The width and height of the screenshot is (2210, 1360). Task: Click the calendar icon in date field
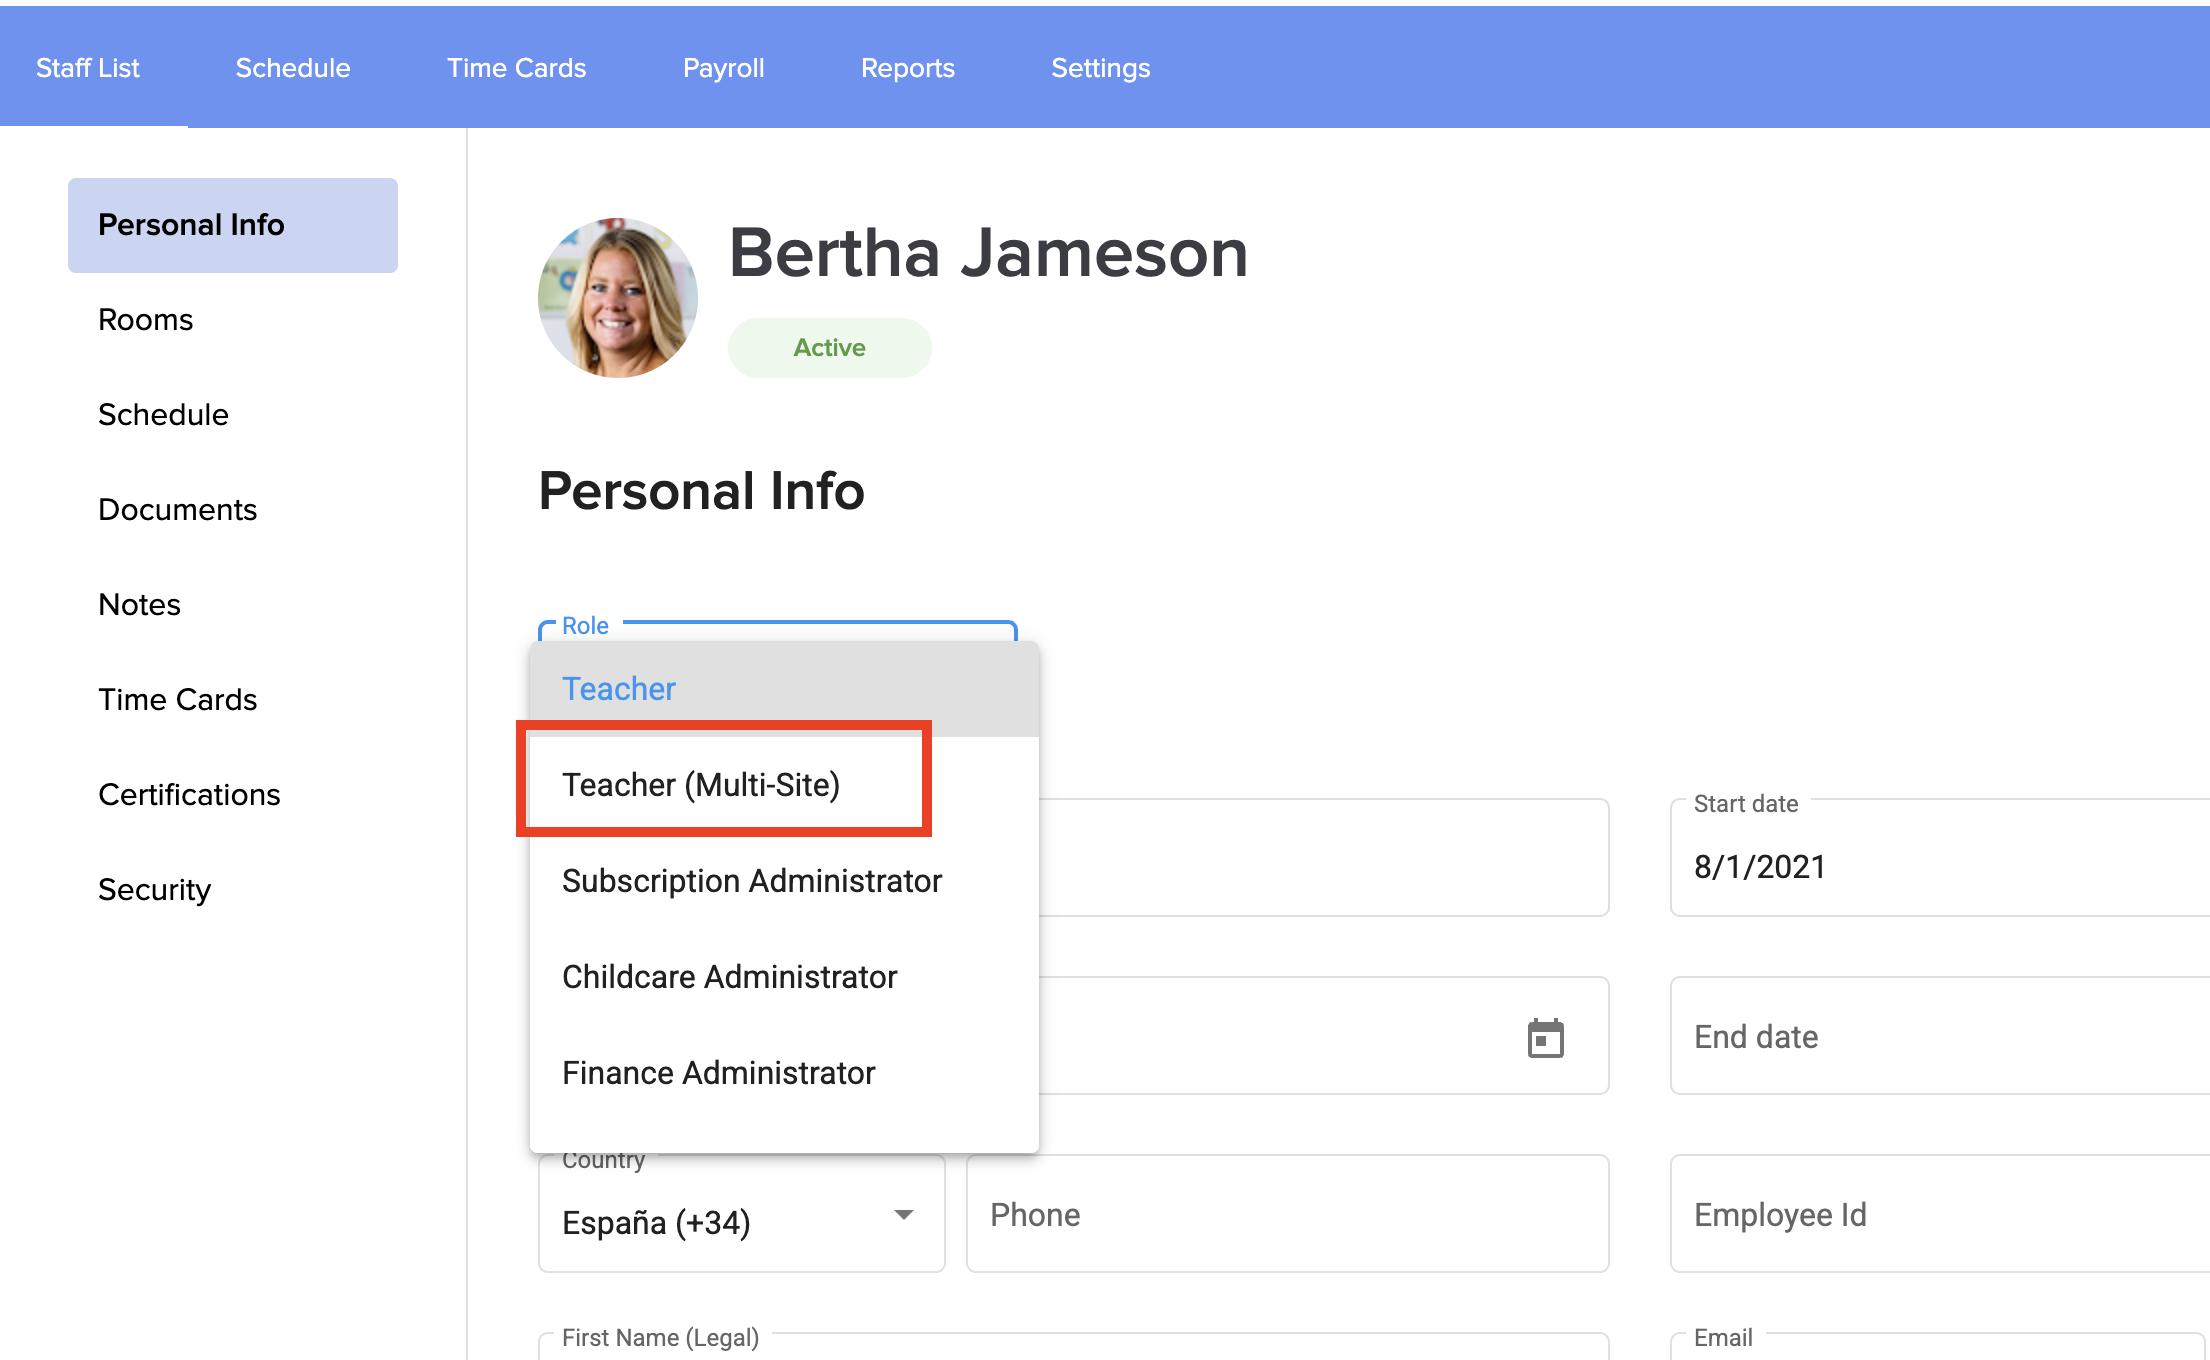[1545, 1038]
